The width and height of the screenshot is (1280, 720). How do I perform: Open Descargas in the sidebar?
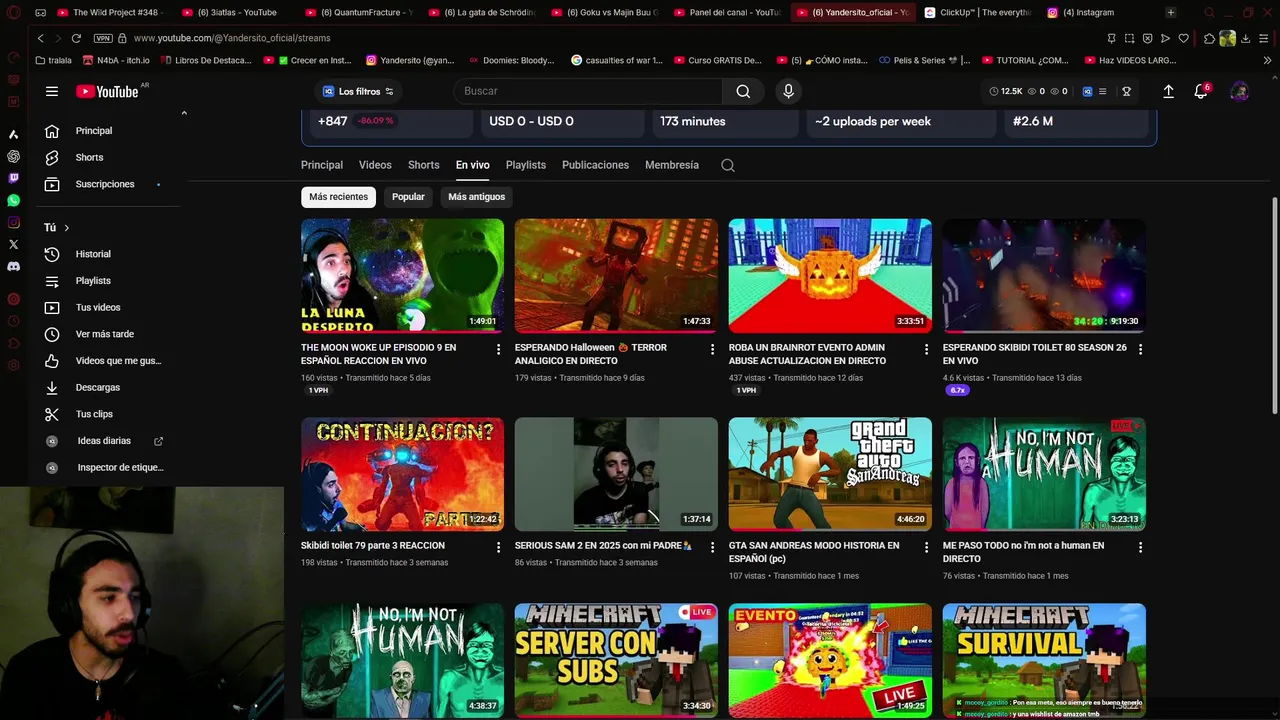pyautogui.click(x=97, y=387)
